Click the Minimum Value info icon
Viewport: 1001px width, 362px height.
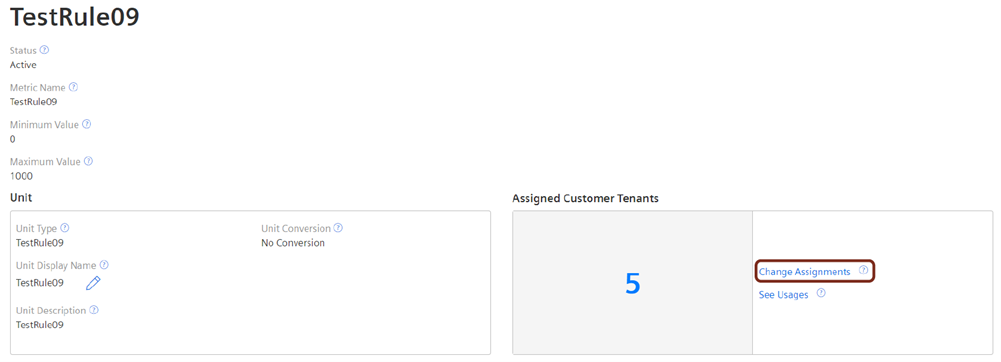tap(87, 124)
